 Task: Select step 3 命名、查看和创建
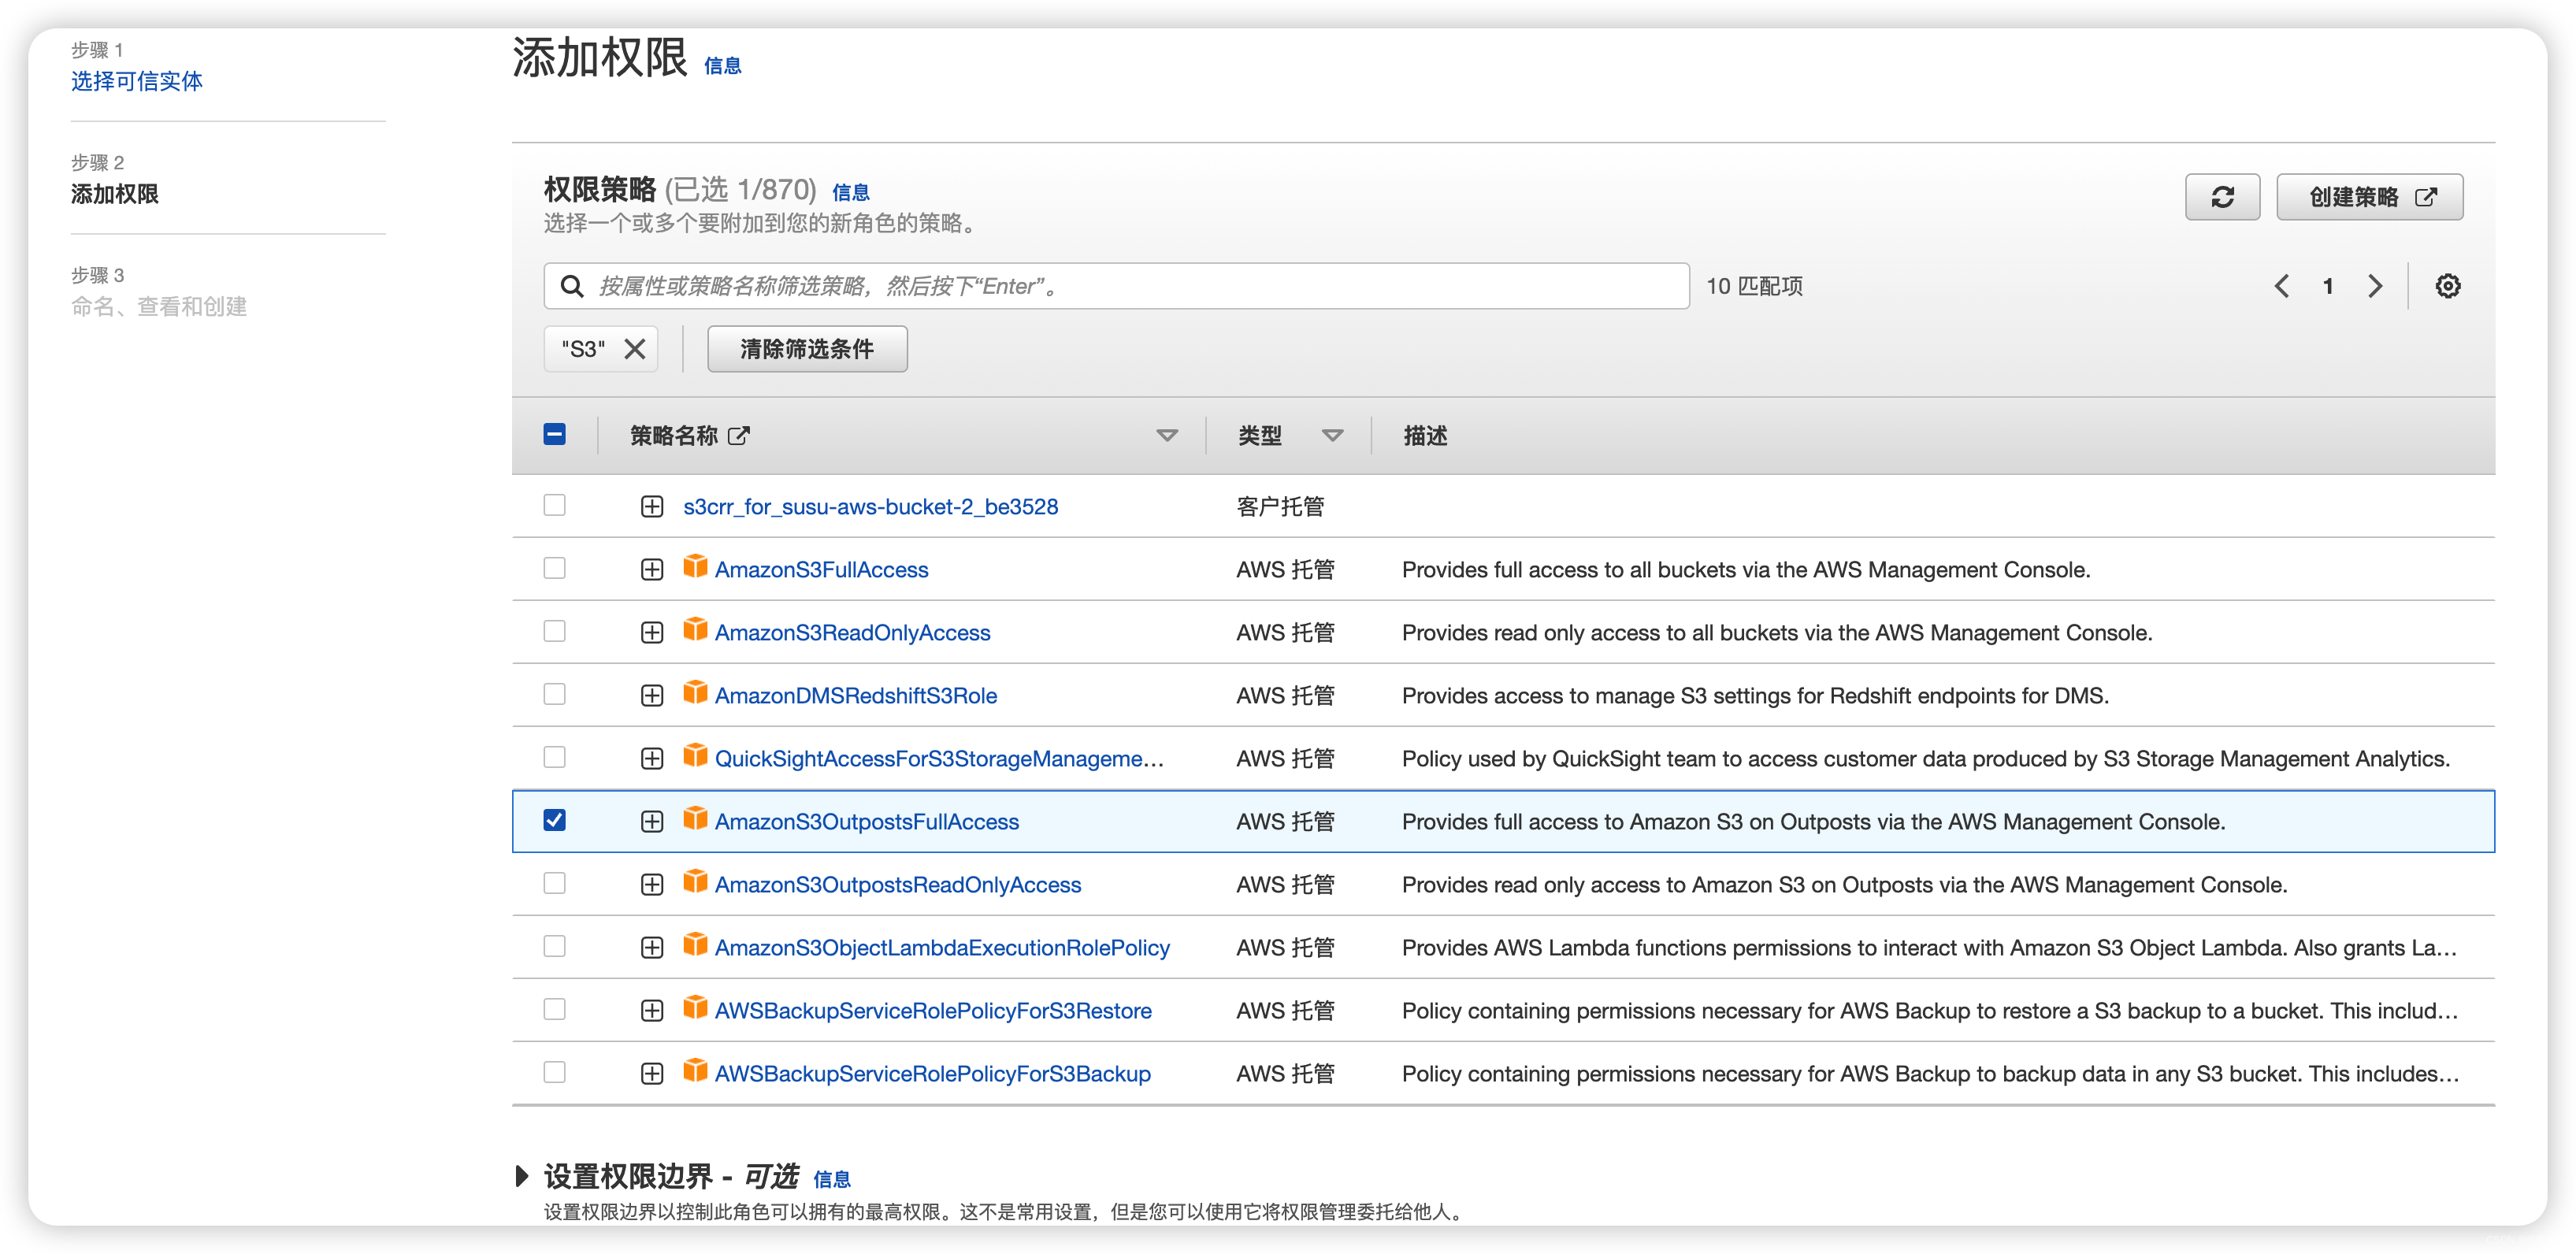(159, 307)
